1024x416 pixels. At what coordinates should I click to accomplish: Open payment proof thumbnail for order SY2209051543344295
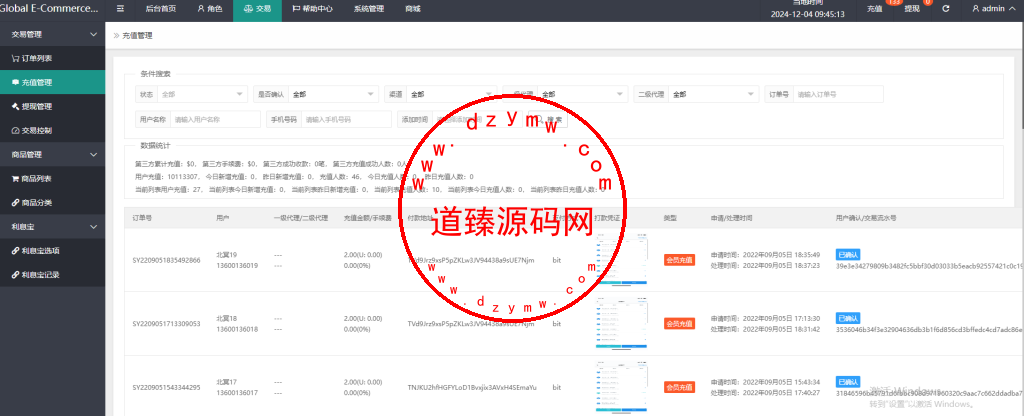coord(622,387)
